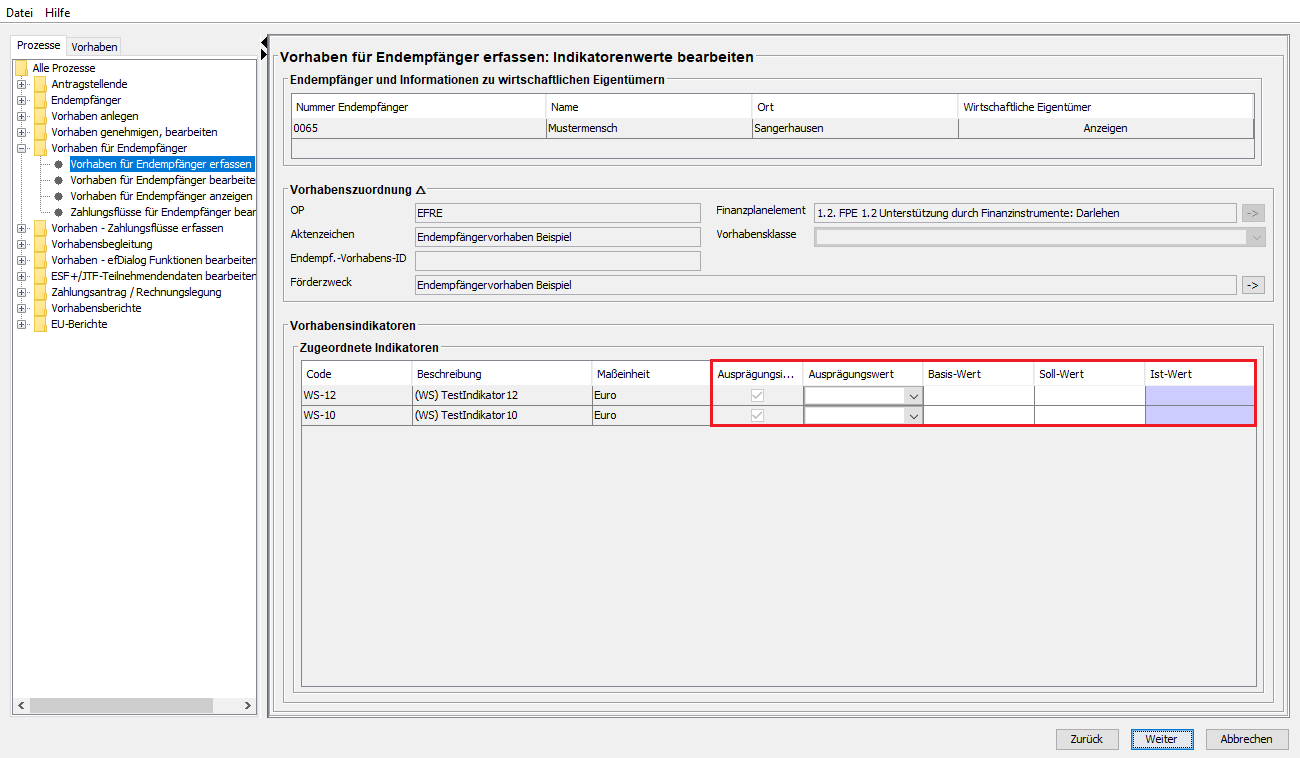Click tree panel scrollbar right arrow
The width and height of the screenshot is (1300, 758).
pyautogui.click(x=248, y=706)
